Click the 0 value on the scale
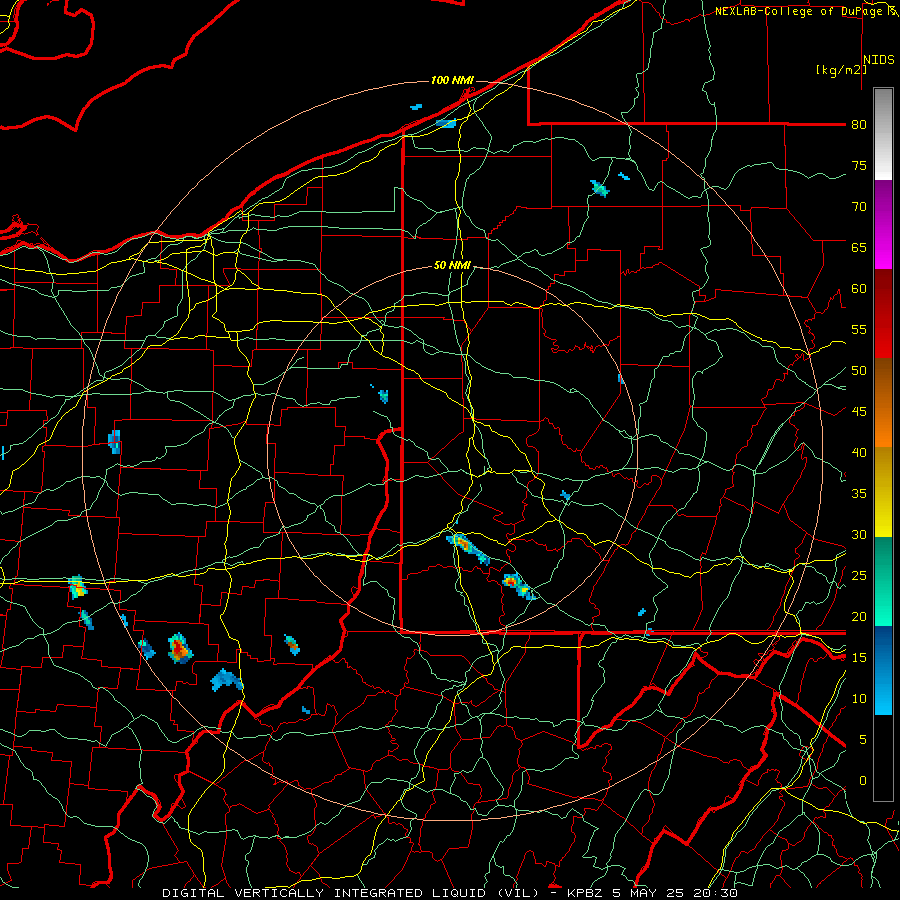Screen dimensions: 900x900 (863, 781)
